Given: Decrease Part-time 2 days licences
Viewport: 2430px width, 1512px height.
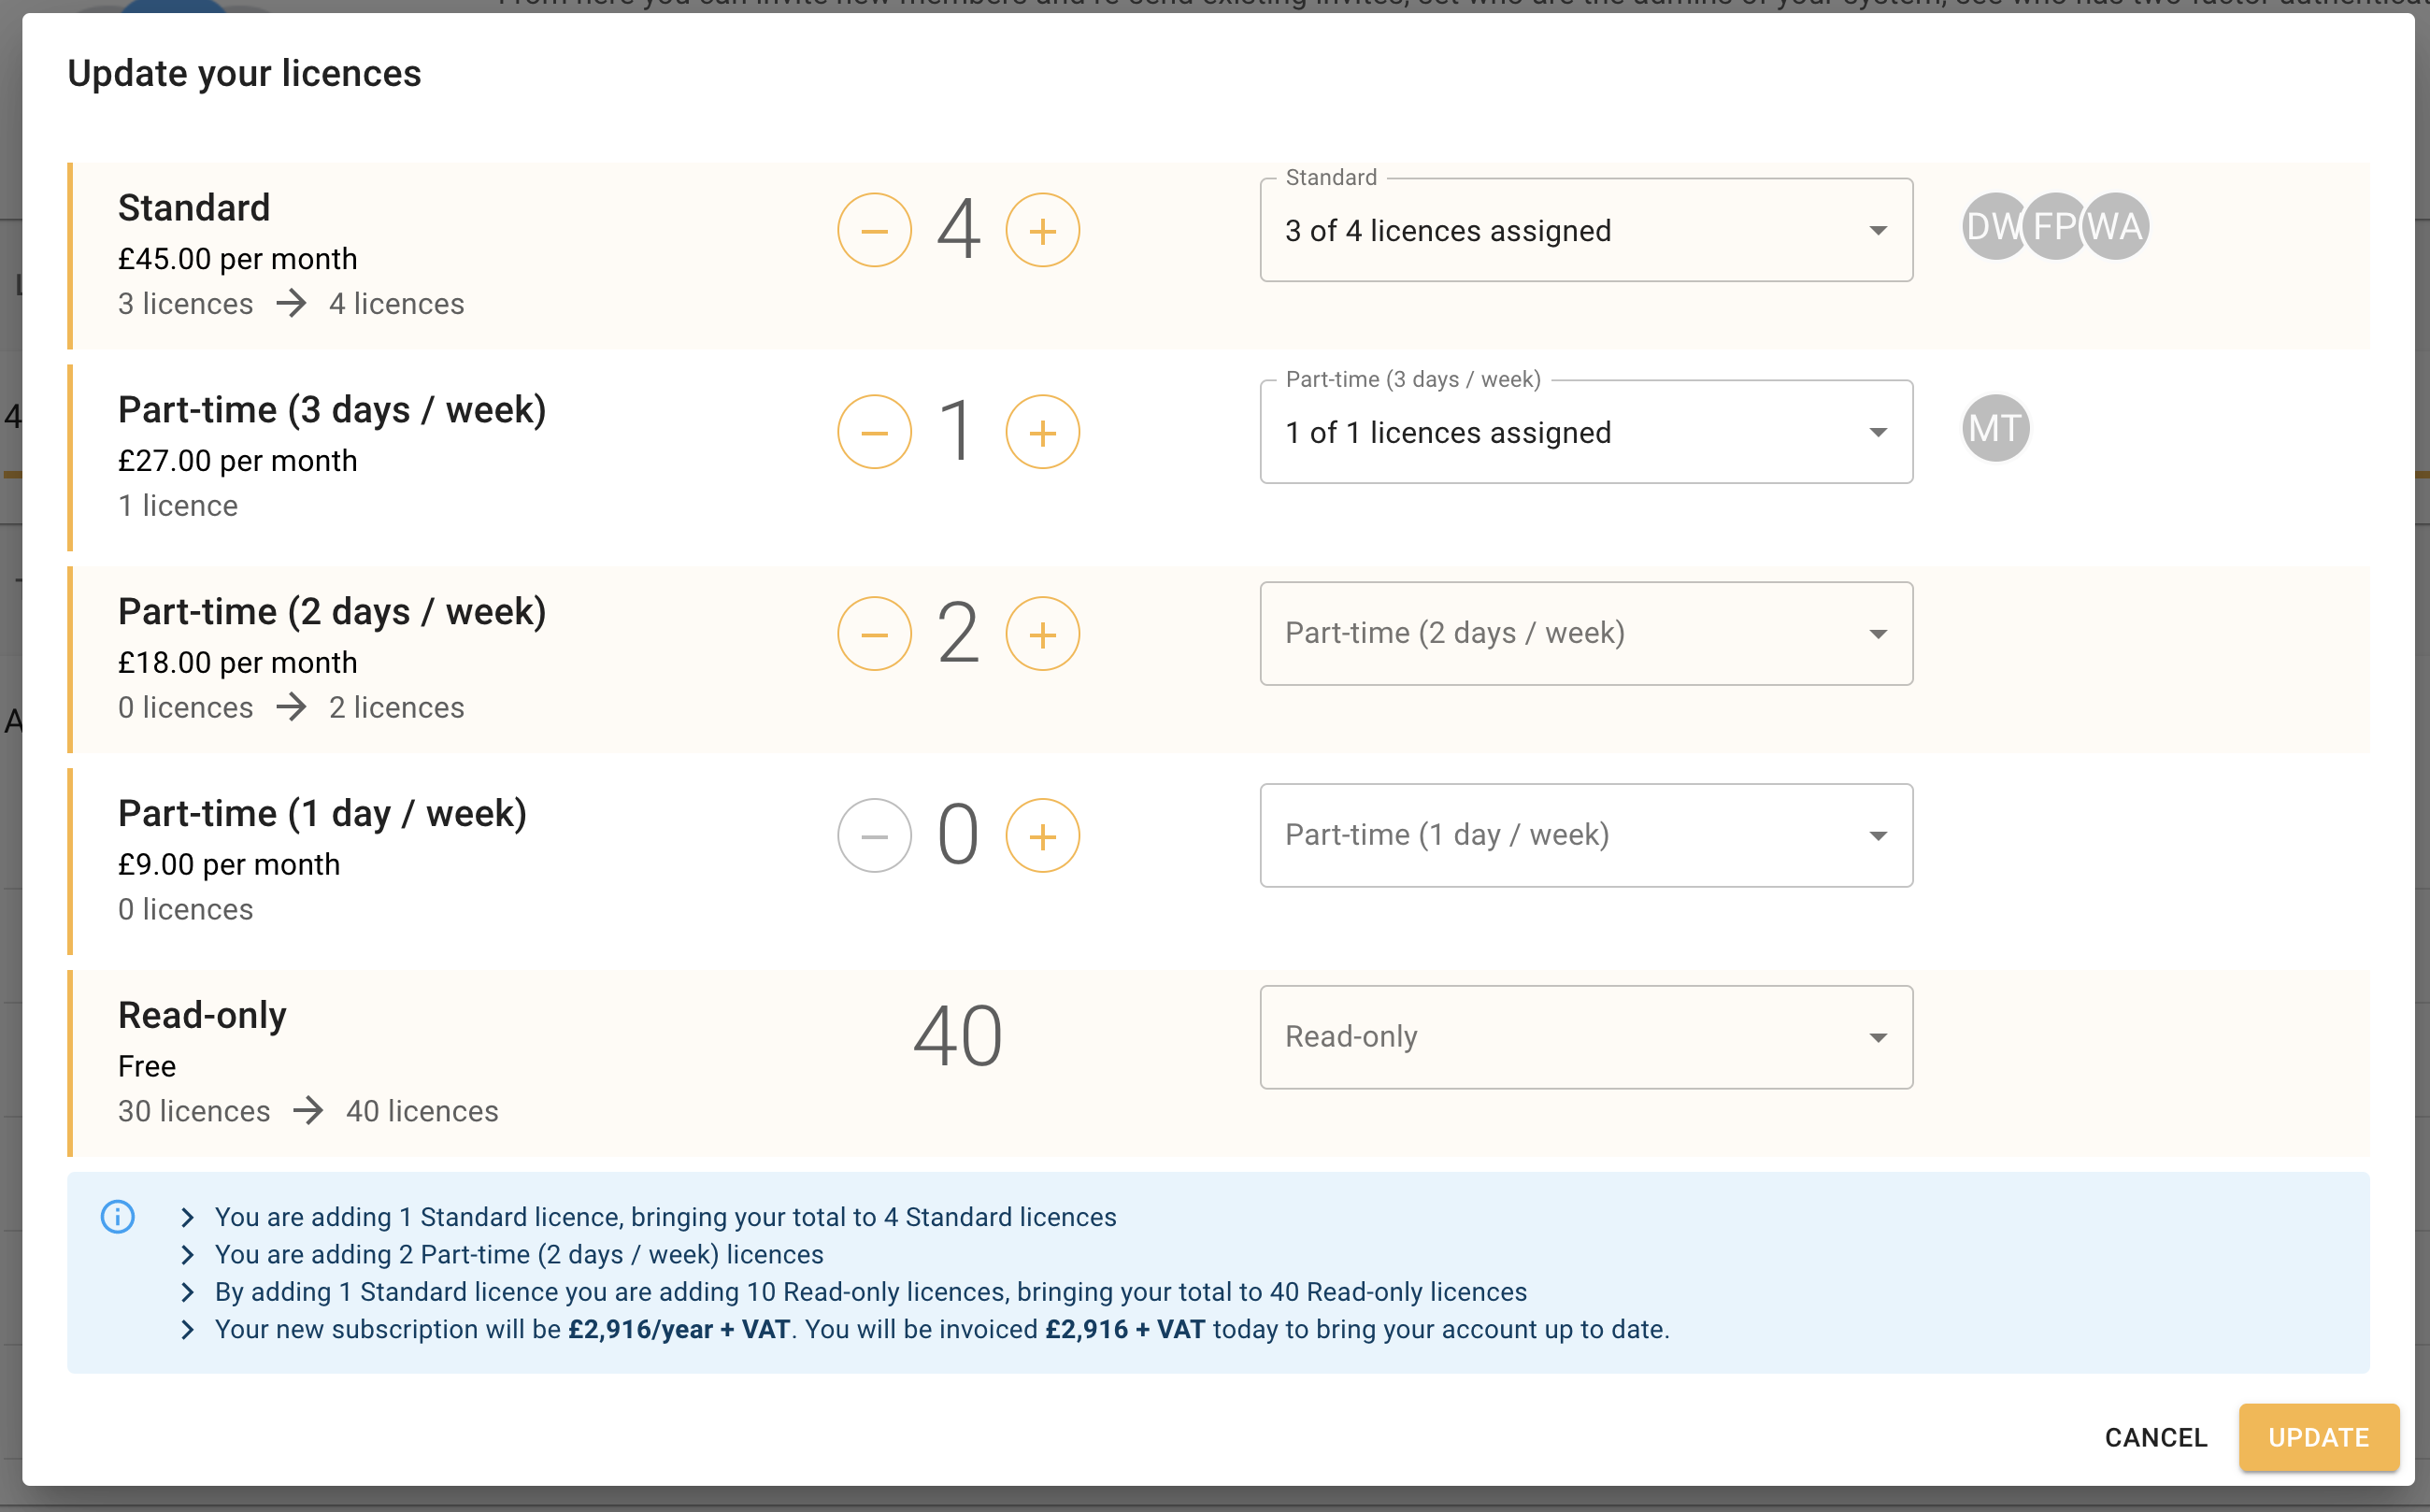Looking at the screenshot, I should (874, 635).
